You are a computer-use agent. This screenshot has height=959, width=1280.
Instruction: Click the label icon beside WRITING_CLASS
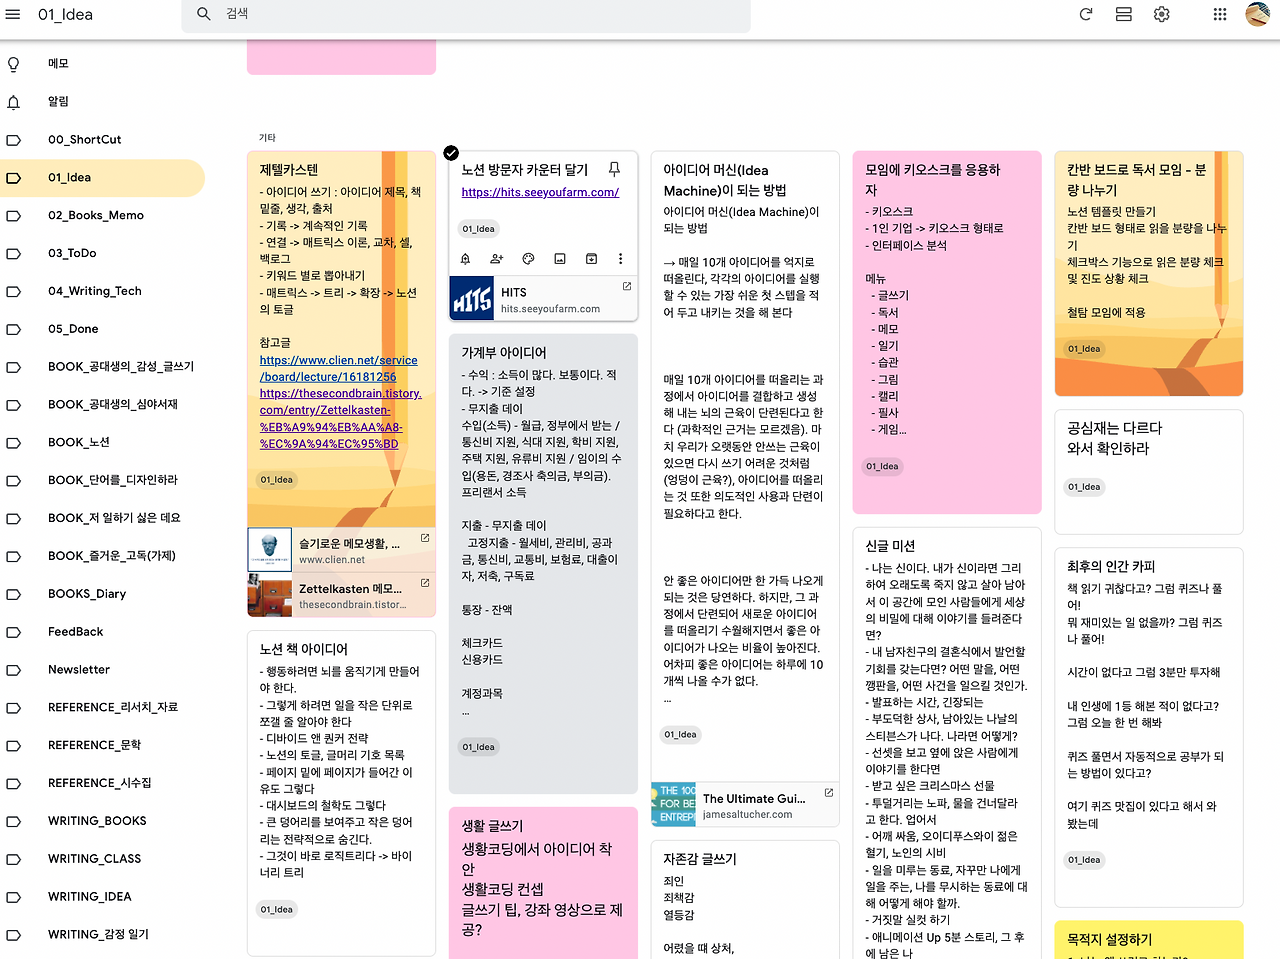coord(14,859)
